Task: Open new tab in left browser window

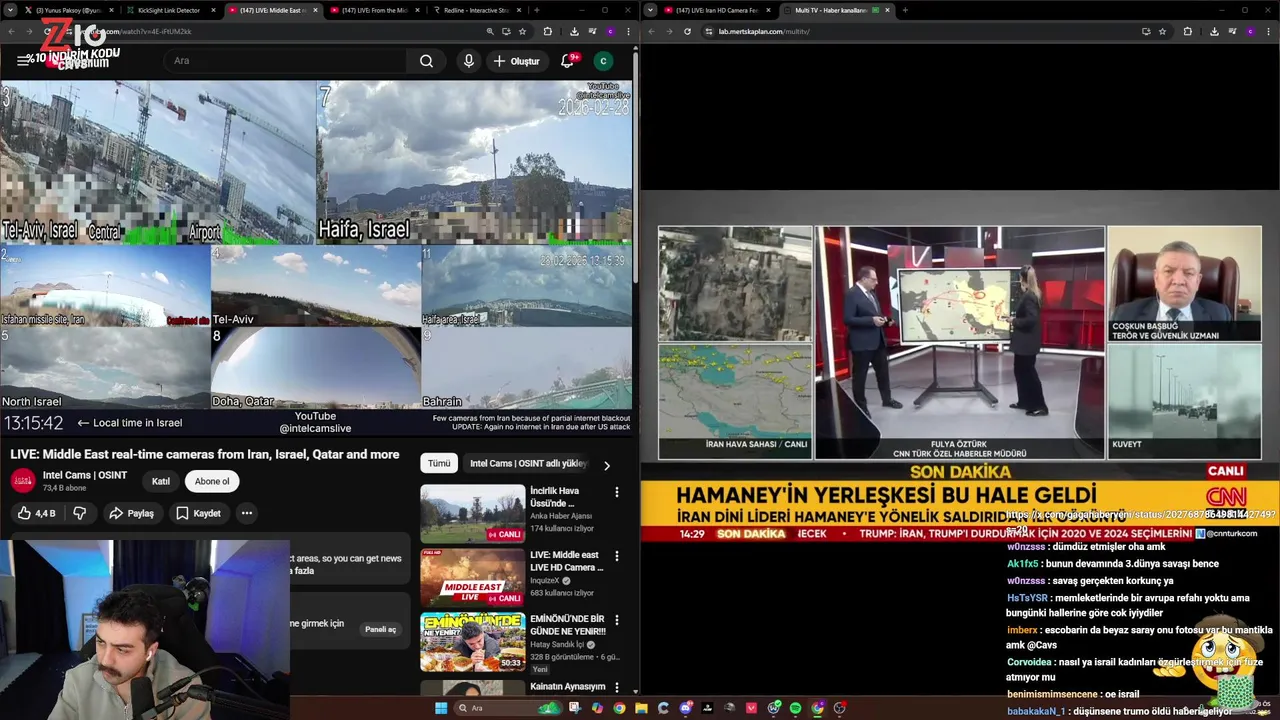Action: [x=537, y=10]
